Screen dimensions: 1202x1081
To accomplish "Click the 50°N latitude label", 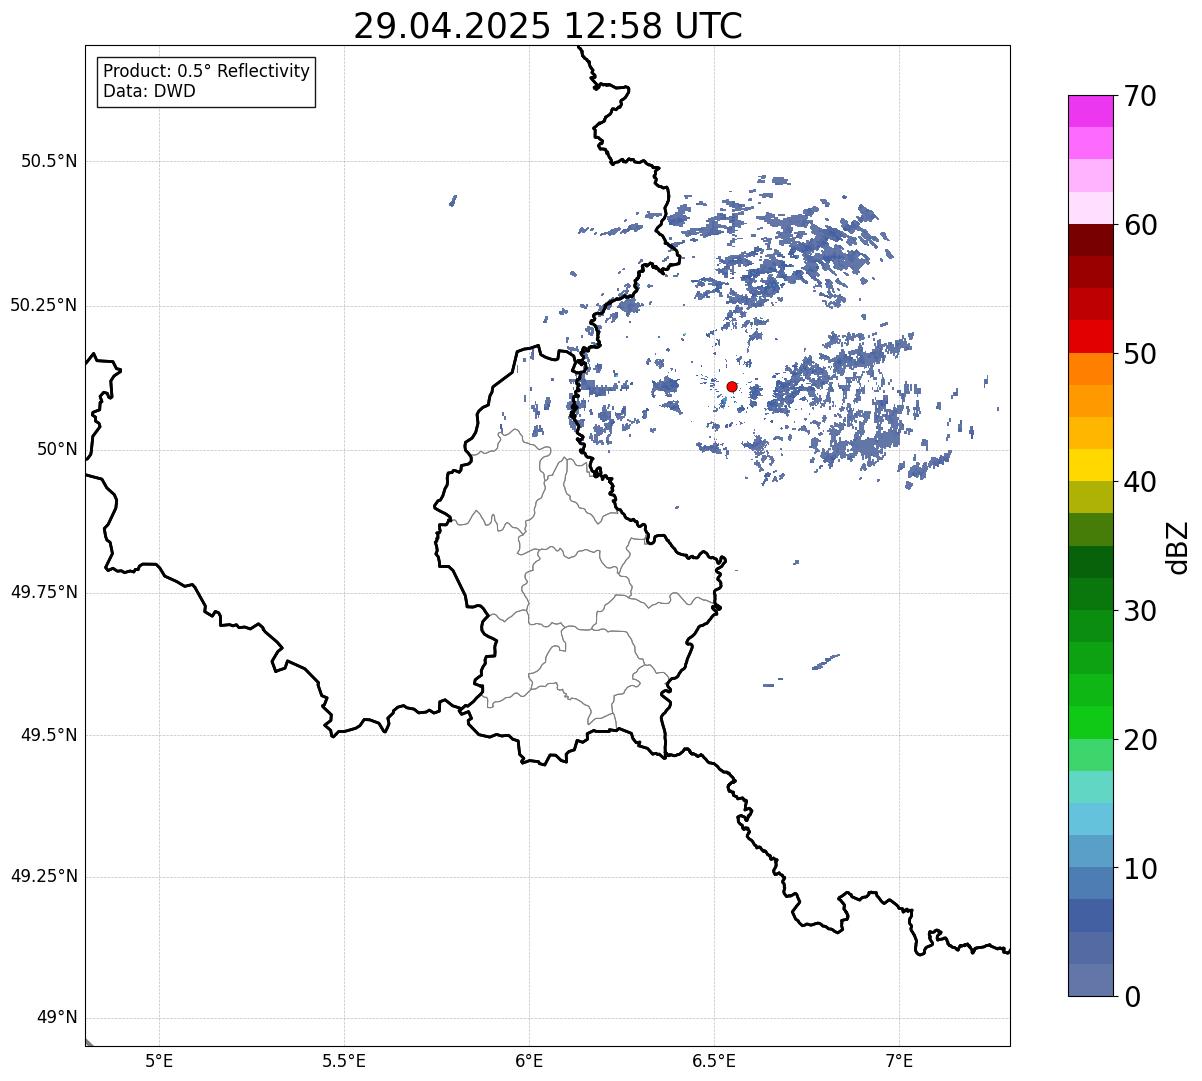I will pos(57,449).
